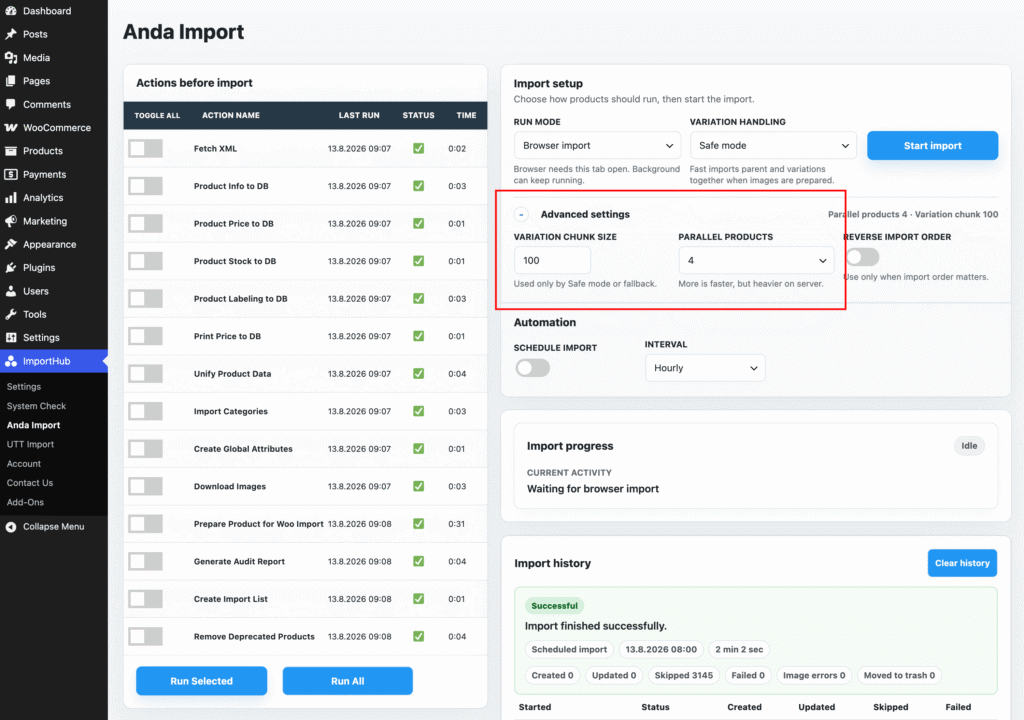Image resolution: width=1024 pixels, height=720 pixels.
Task: Open the Run Mode dropdown
Action: (x=597, y=145)
